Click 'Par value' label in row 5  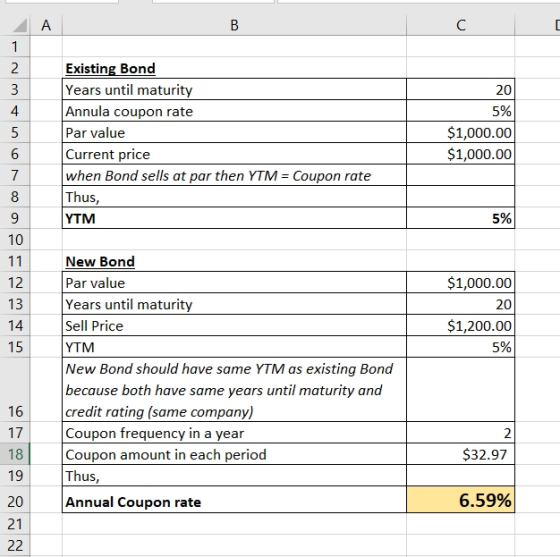point(234,132)
